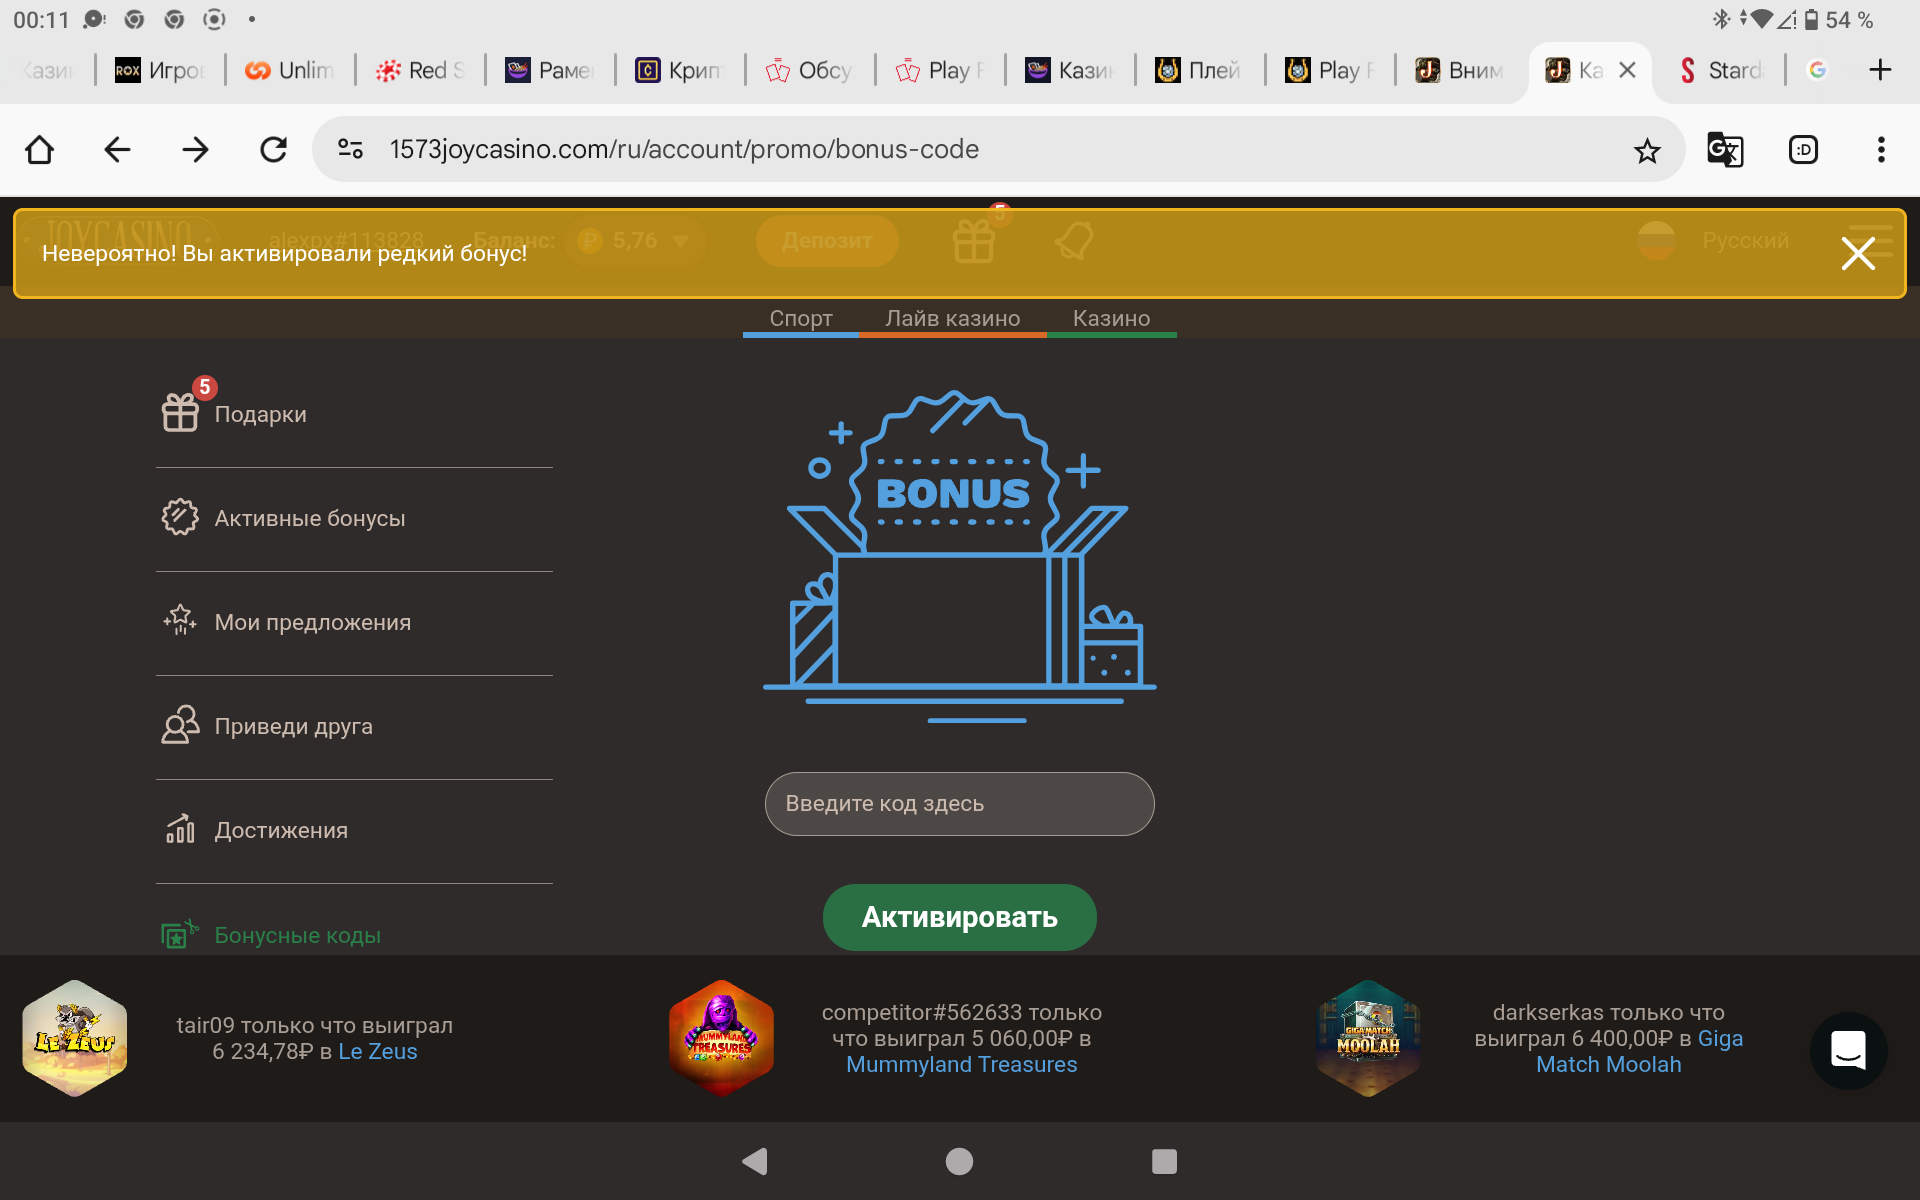1920x1200 pixels.
Task: Close the rare bonus notification banner
Action: pos(1857,254)
